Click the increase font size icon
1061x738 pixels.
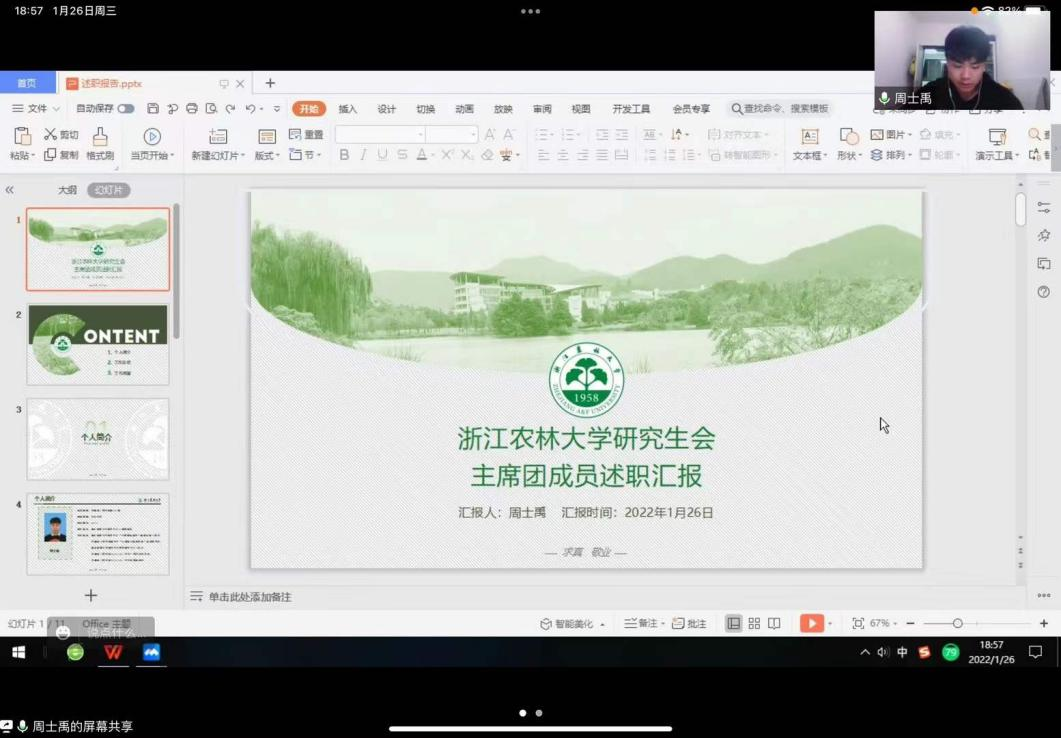pos(490,134)
